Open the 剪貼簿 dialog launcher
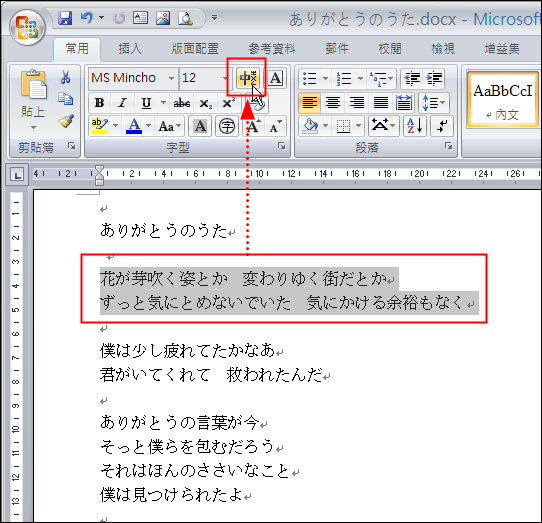Viewport: 542px width, 523px height. [72, 146]
